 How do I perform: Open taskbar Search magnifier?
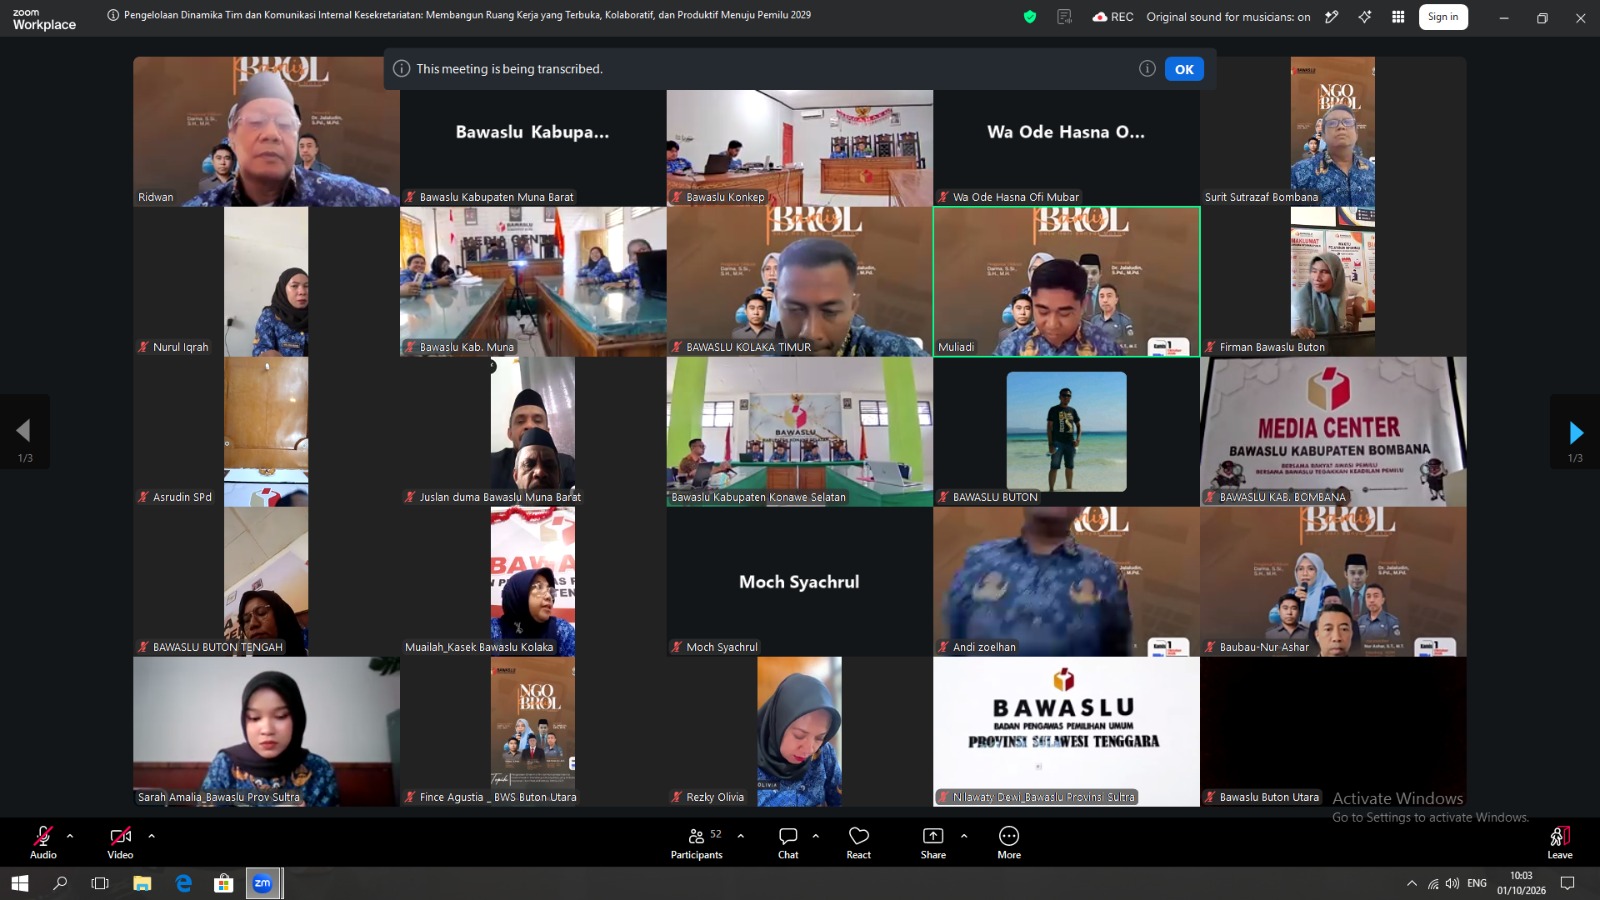[60, 883]
